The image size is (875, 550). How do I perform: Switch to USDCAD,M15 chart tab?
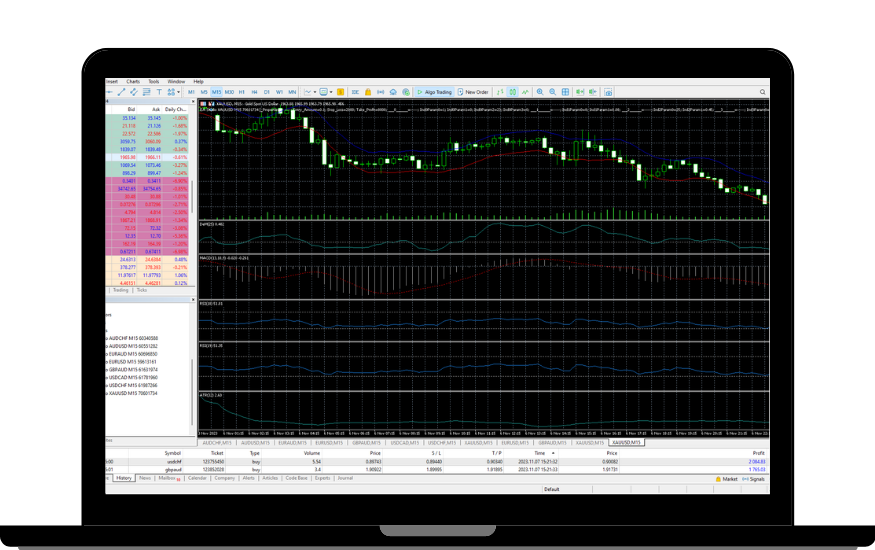pyautogui.click(x=405, y=442)
